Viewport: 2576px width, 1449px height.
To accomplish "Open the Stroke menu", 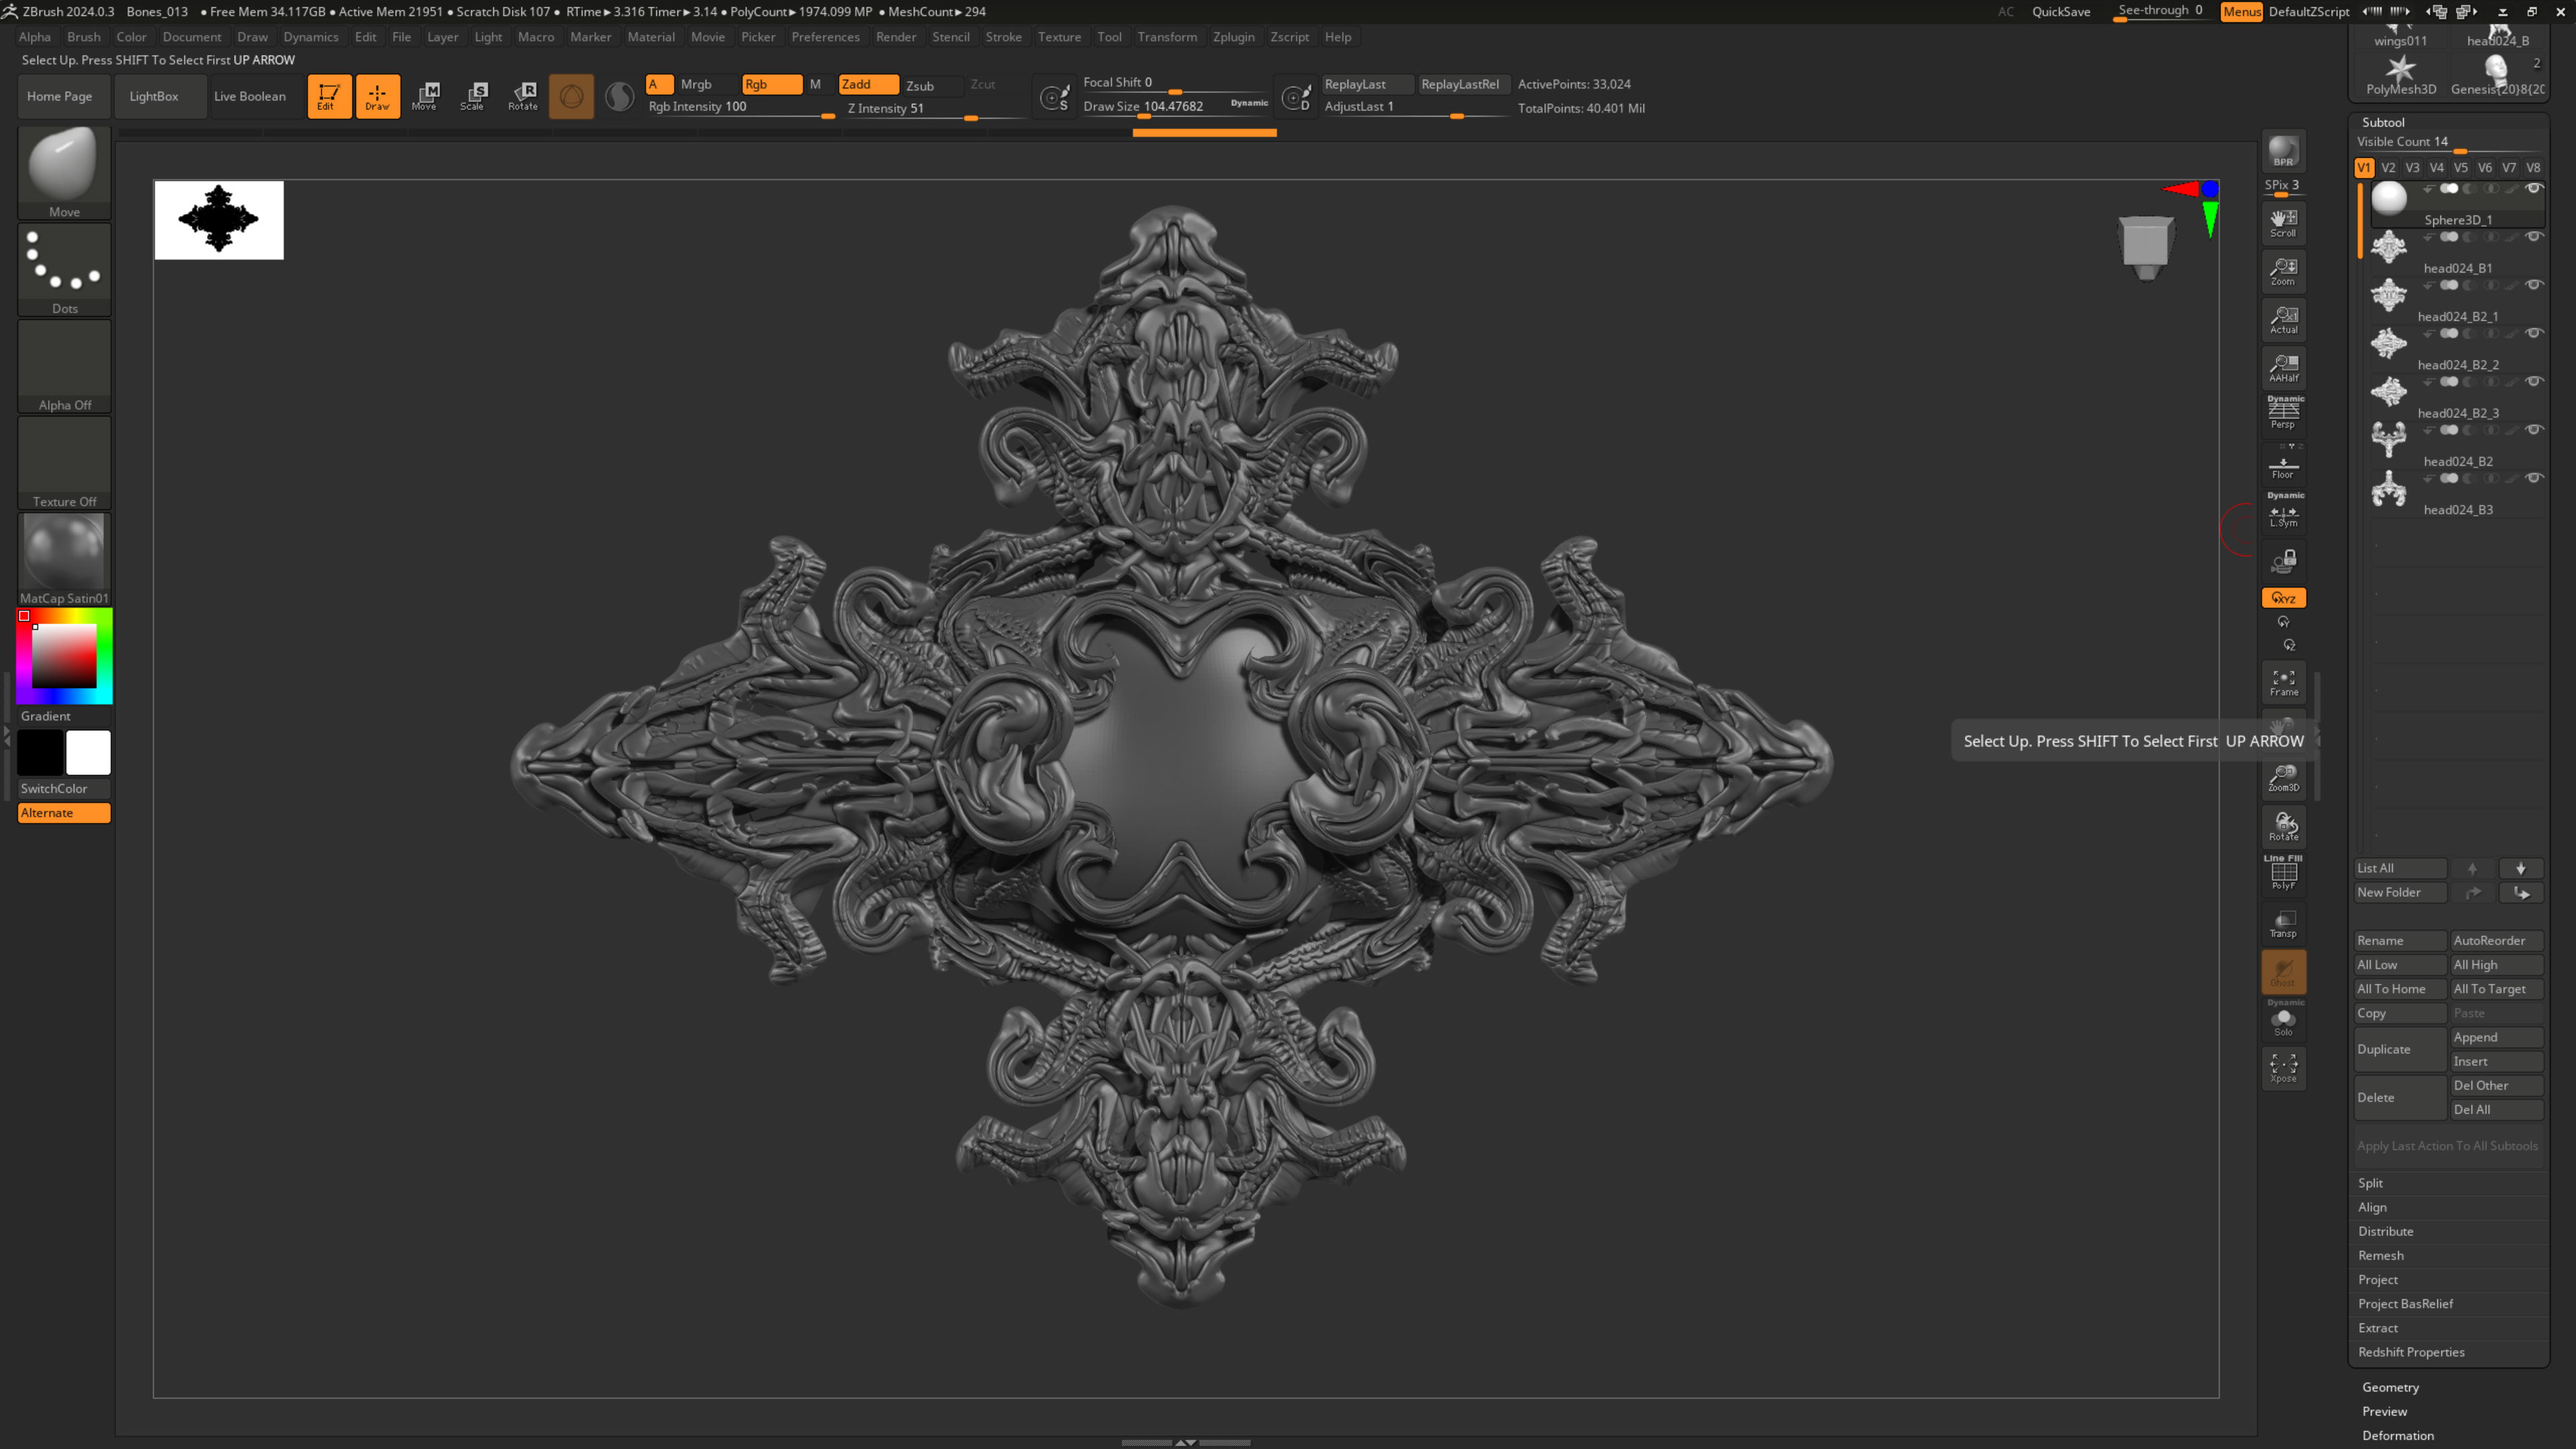I will [x=1003, y=37].
